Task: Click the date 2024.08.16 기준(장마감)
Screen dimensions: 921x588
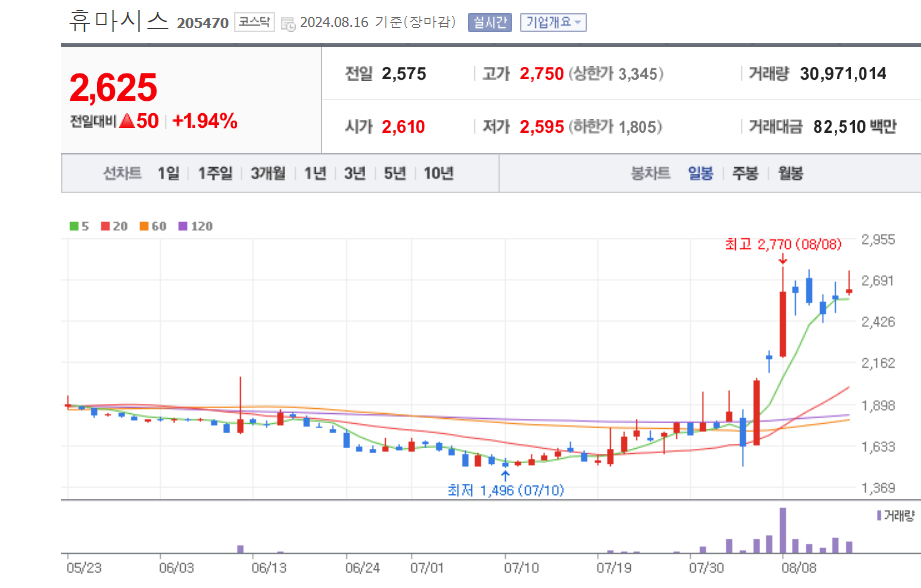Action: (x=378, y=22)
